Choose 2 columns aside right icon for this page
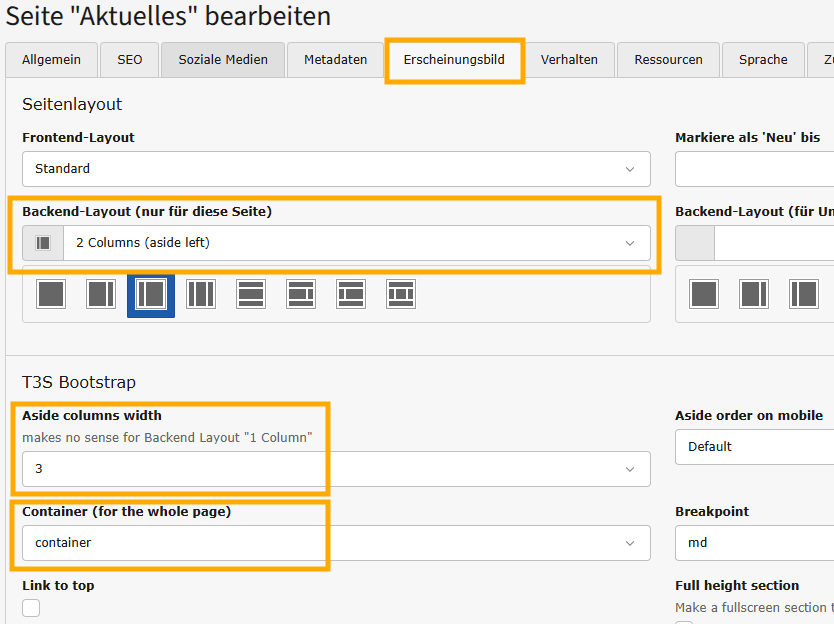The image size is (834, 624). (x=101, y=294)
